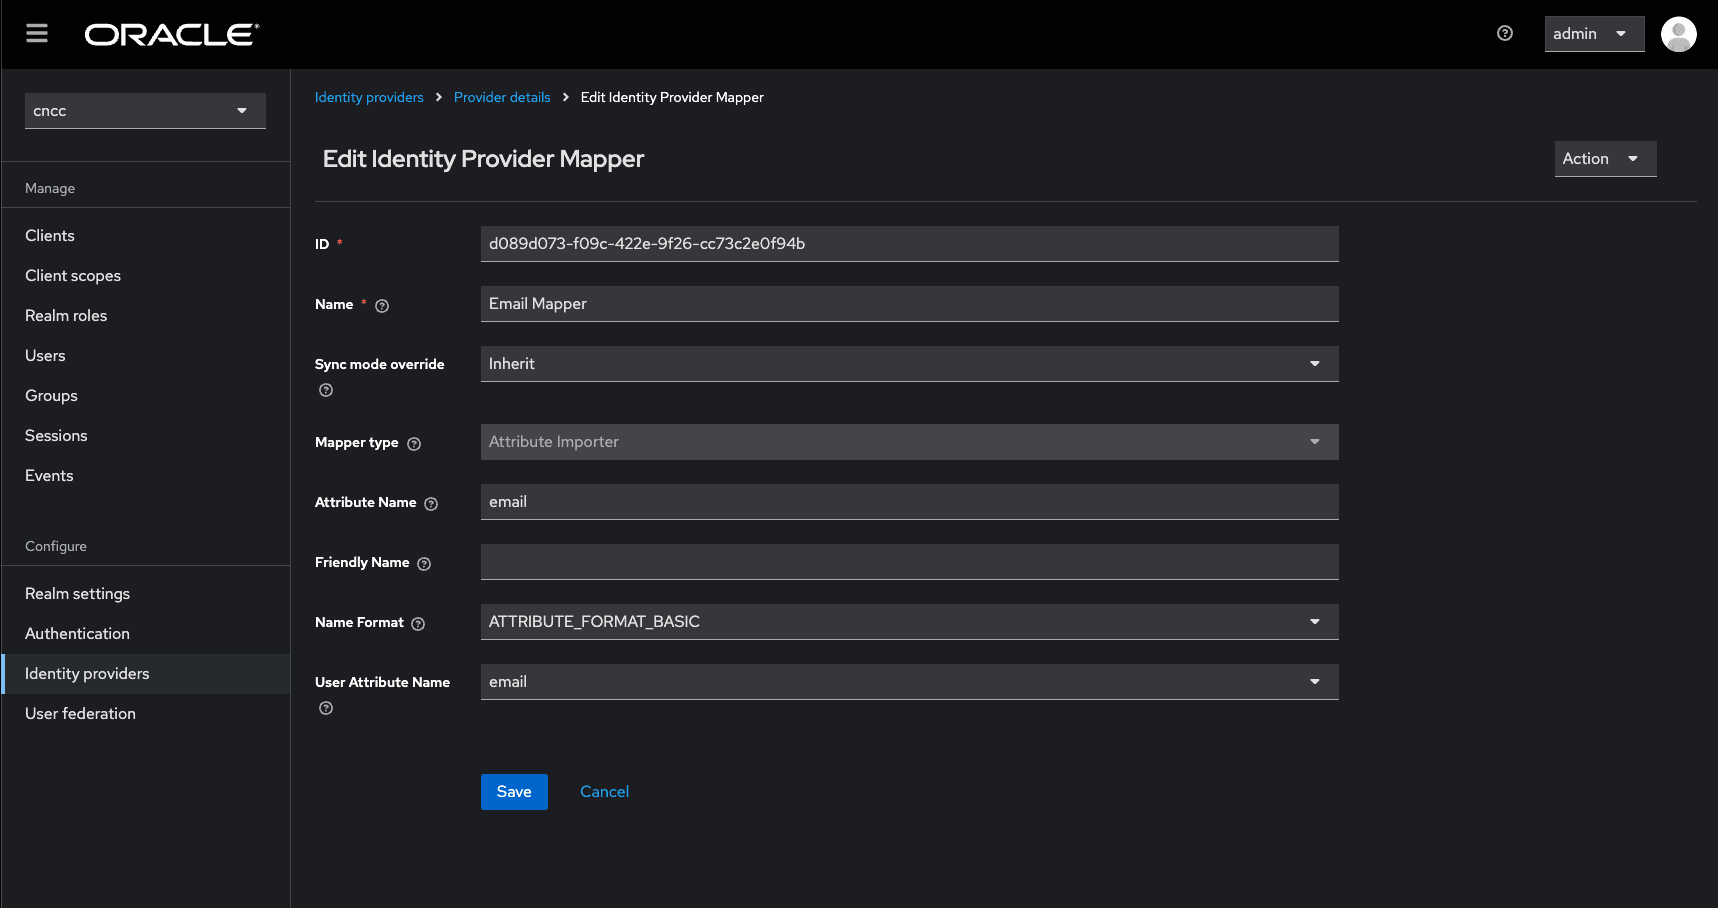Click the Save button
Viewport: 1718px width, 908px height.
click(x=513, y=791)
